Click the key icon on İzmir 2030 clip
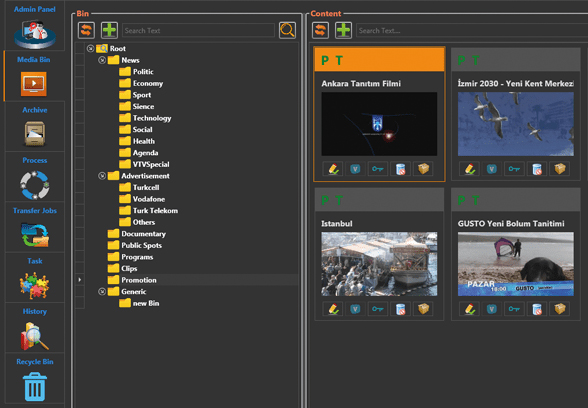Viewport: 588px width, 408px height. pyautogui.click(x=514, y=169)
